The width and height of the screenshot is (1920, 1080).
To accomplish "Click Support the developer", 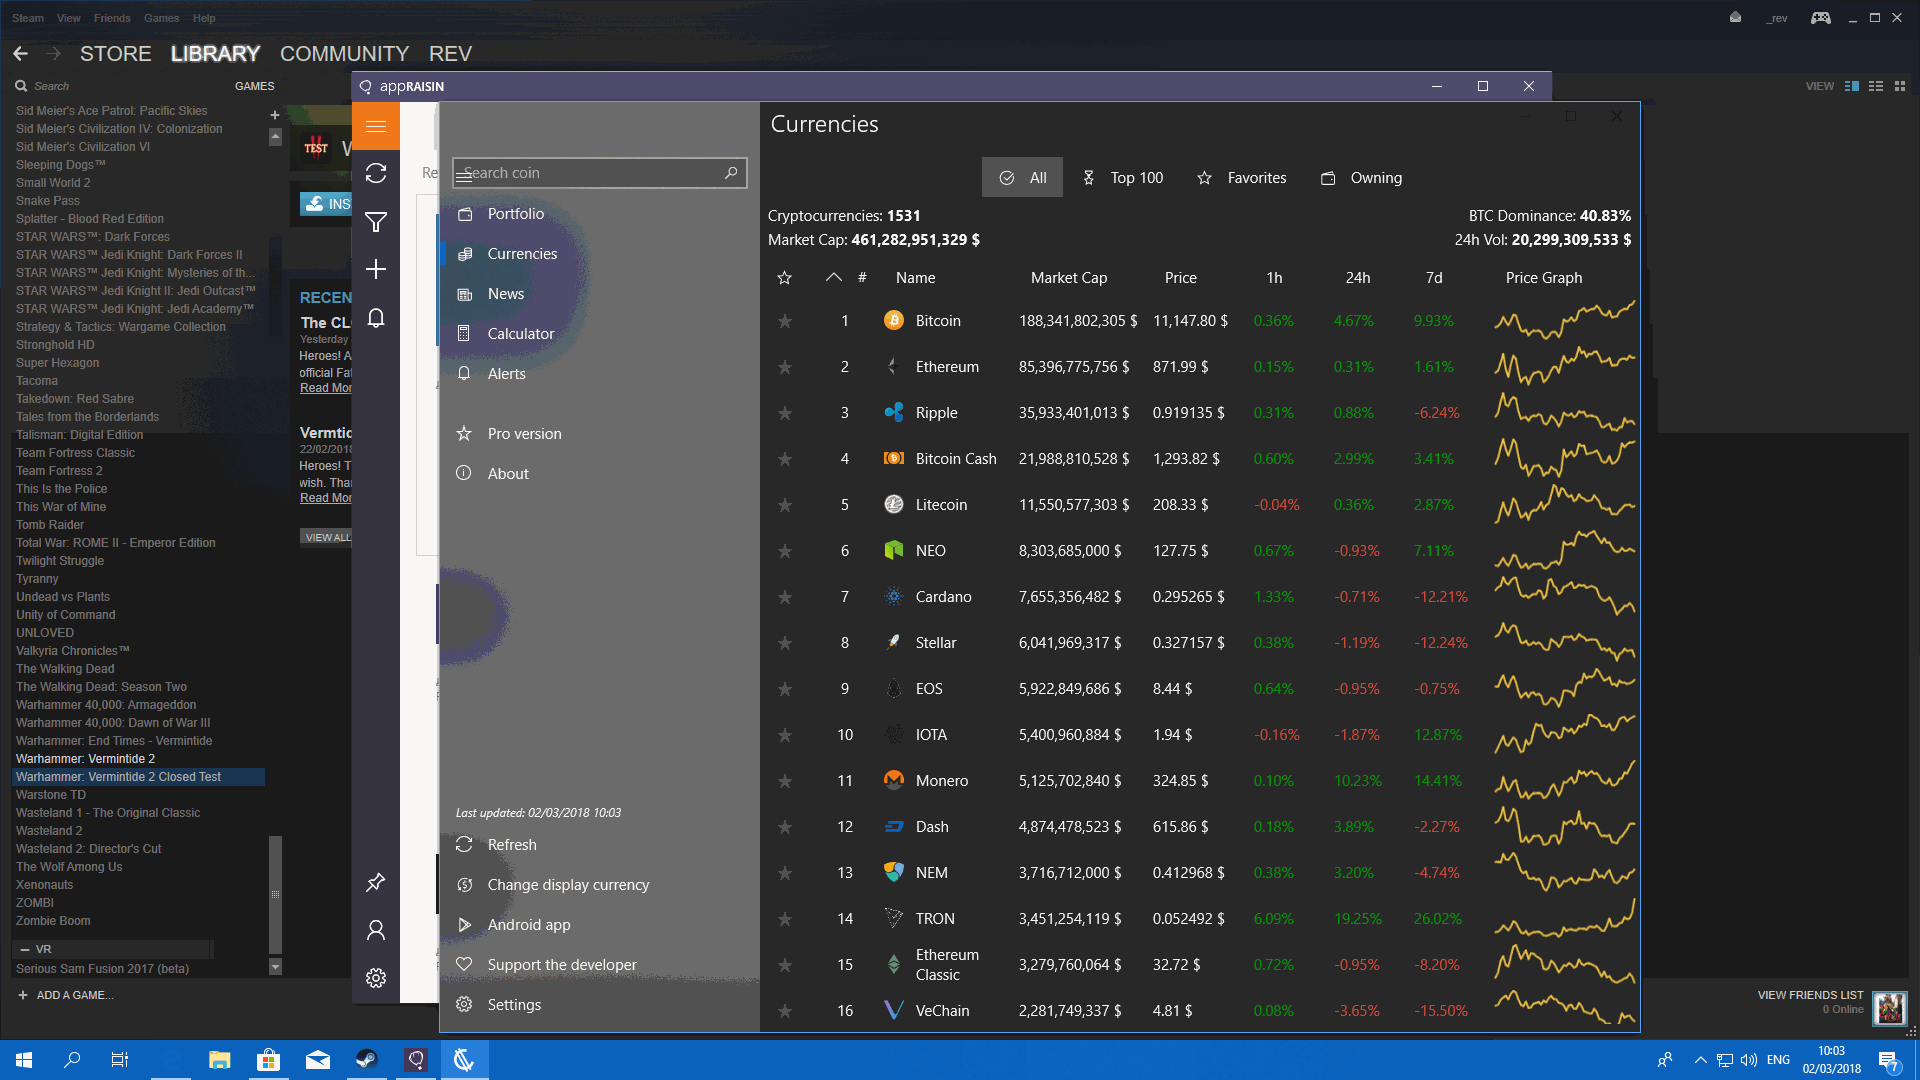I will coord(561,964).
